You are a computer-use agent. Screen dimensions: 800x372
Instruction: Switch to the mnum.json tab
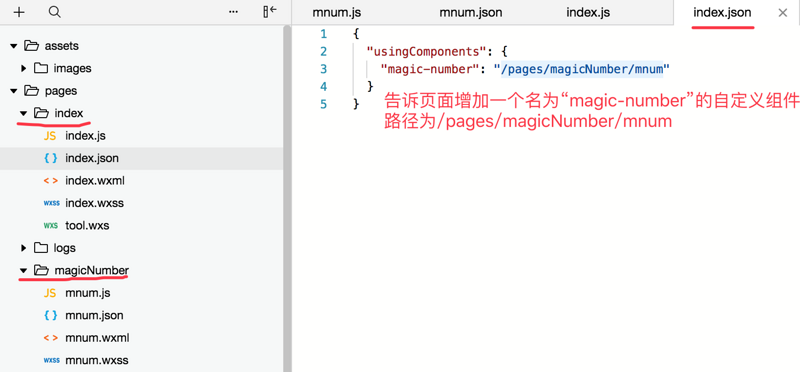471,13
